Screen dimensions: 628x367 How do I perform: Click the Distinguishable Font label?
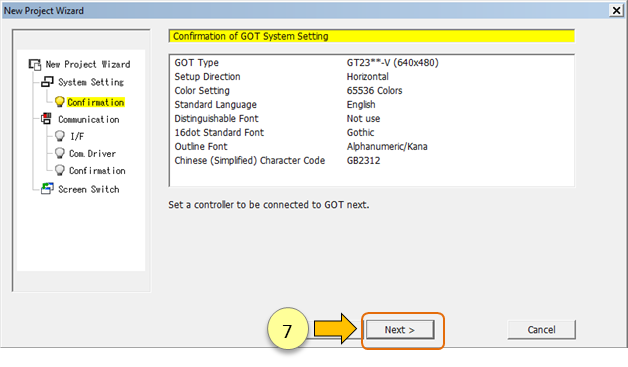click(216, 119)
